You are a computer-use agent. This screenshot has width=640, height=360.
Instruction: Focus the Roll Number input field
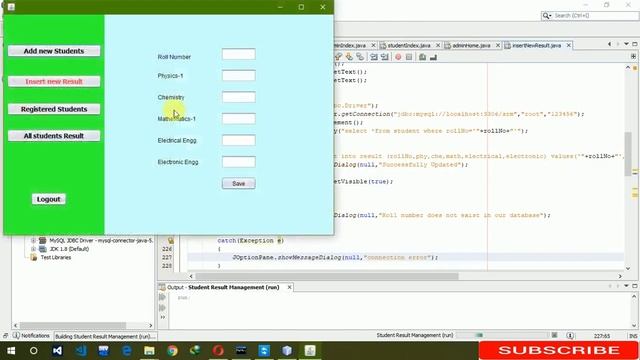239,54
